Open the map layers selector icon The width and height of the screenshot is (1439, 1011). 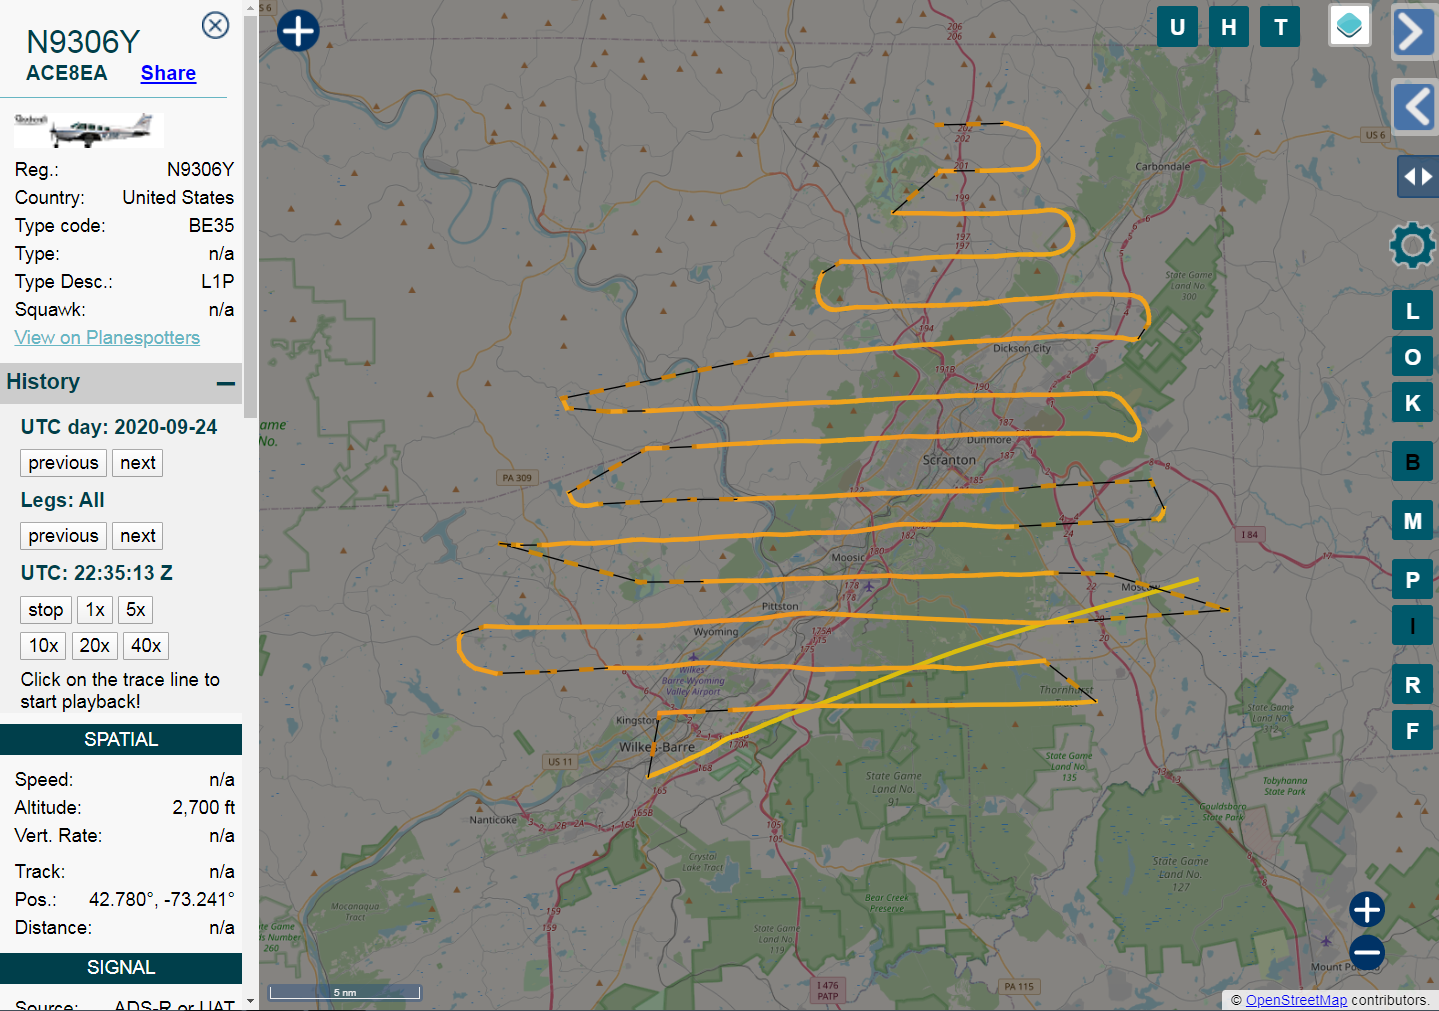coord(1349,26)
